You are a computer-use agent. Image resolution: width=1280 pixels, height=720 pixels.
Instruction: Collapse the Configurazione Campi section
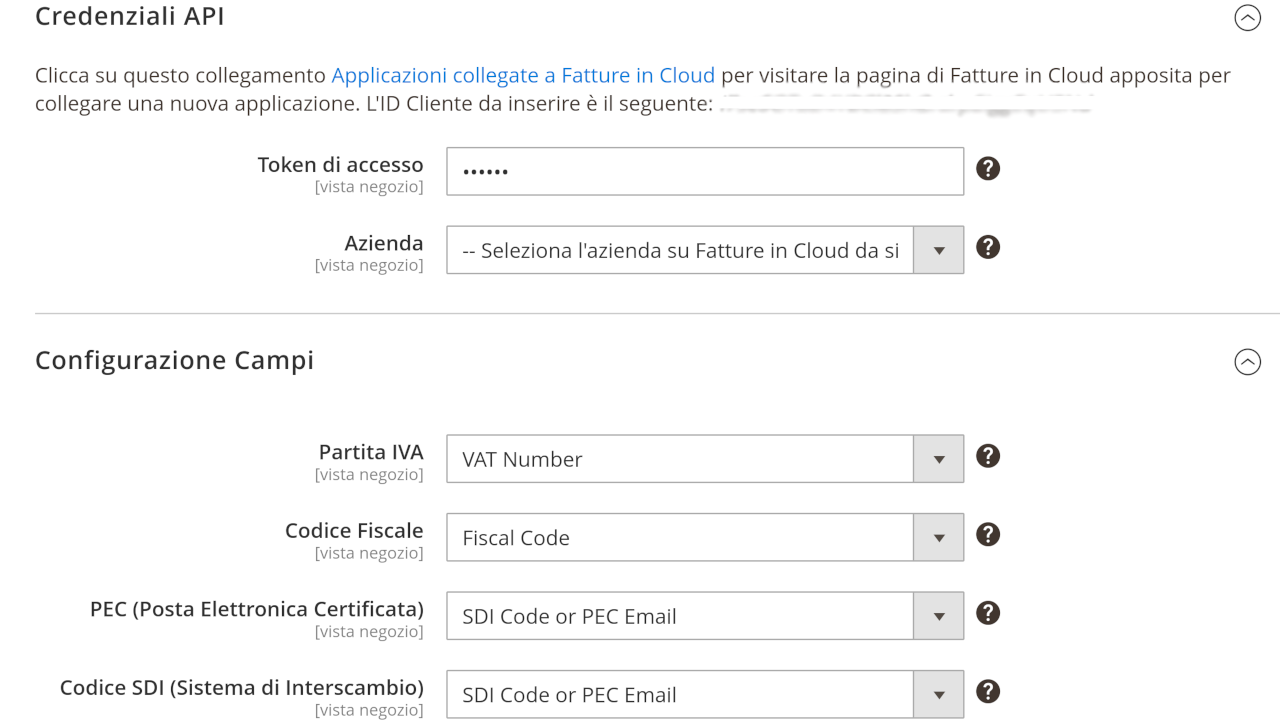(x=1247, y=362)
